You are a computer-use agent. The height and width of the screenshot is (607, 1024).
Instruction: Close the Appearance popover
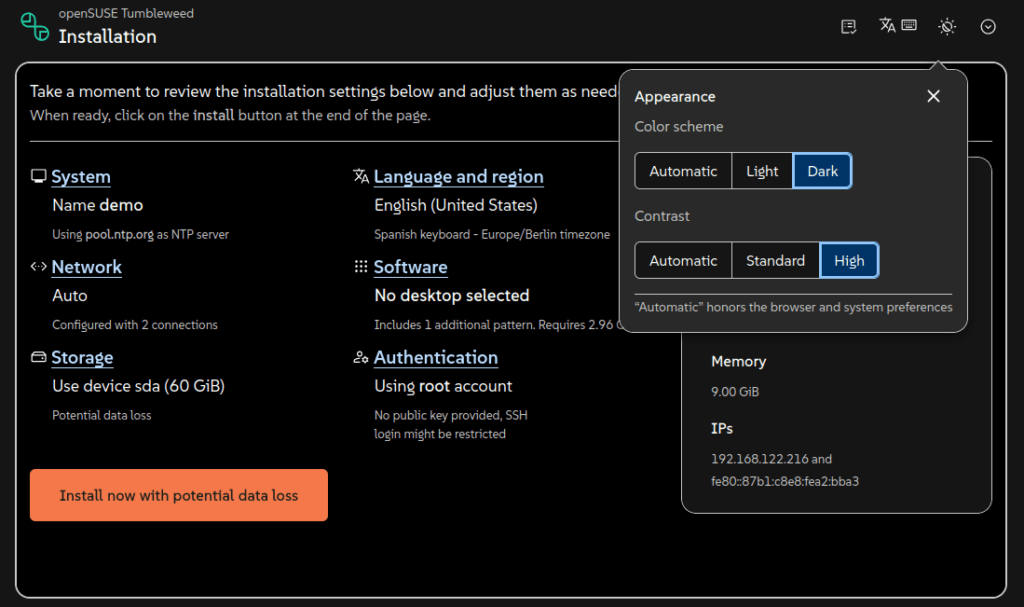tap(933, 96)
